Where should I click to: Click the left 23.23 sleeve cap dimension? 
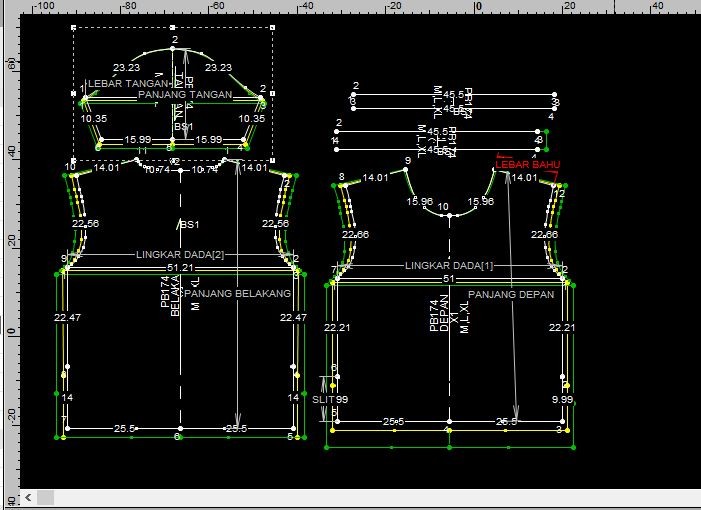click(126, 68)
